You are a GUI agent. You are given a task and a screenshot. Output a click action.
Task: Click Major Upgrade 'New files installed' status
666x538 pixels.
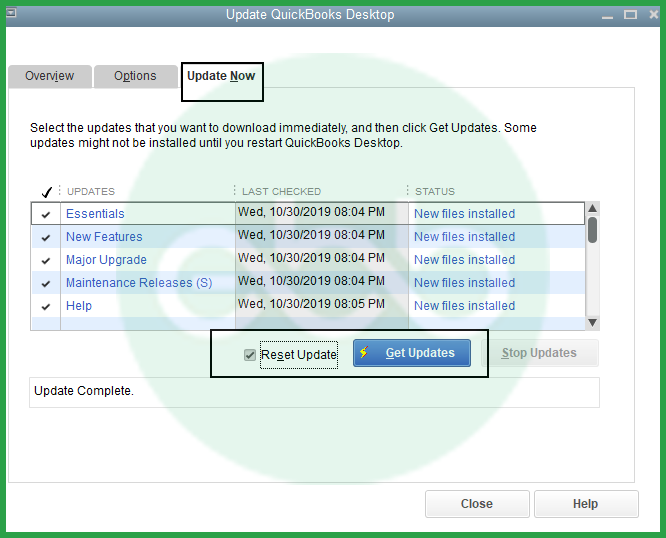tap(464, 259)
